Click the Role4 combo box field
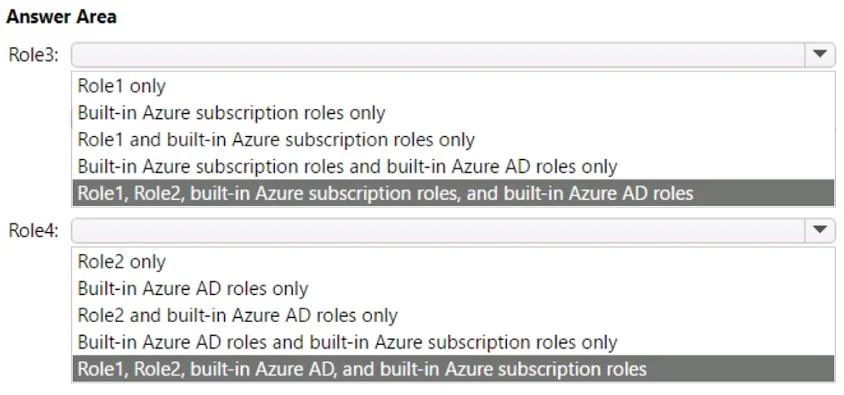 [453, 230]
